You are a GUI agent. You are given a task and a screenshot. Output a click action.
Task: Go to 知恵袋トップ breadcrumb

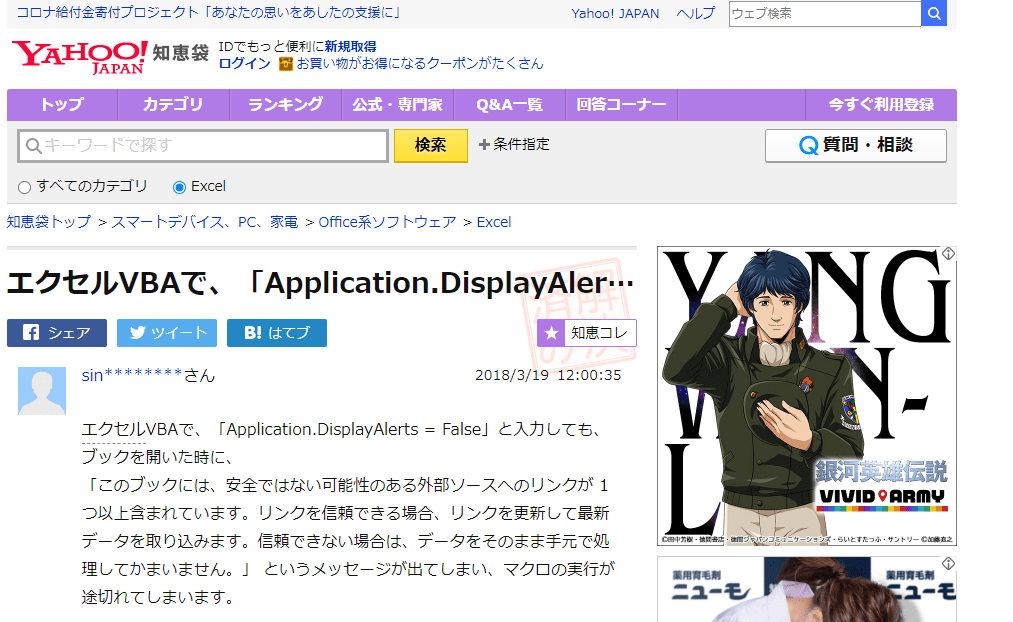[x=49, y=222]
